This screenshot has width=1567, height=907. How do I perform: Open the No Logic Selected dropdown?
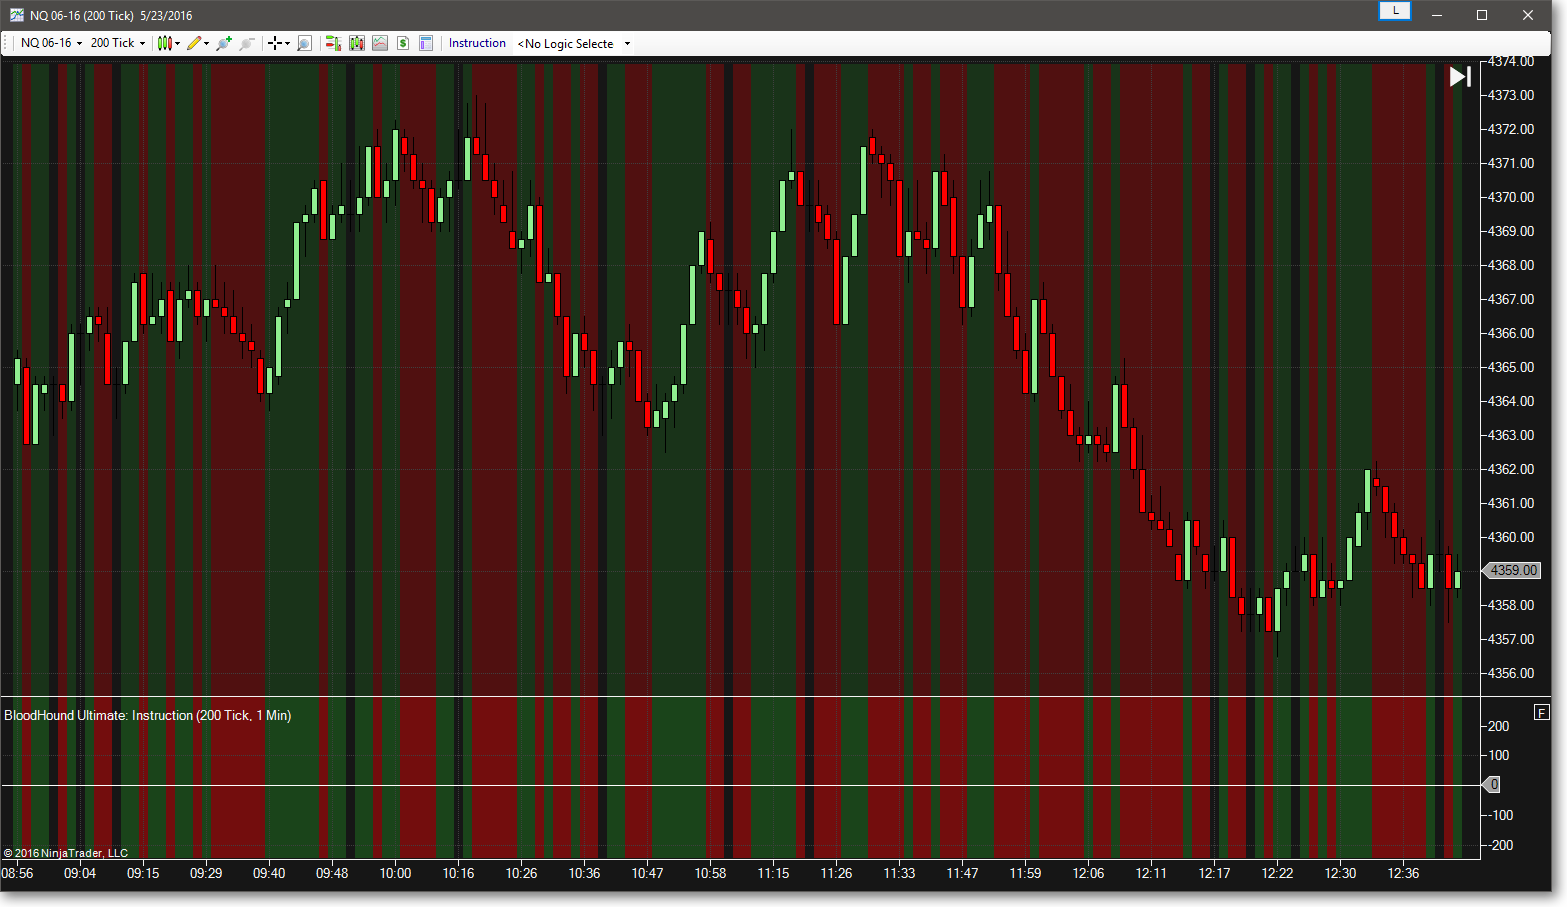[x=574, y=43]
